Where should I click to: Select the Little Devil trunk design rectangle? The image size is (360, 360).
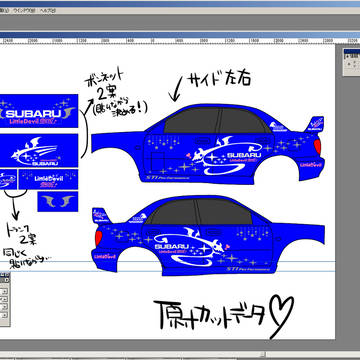point(48,179)
